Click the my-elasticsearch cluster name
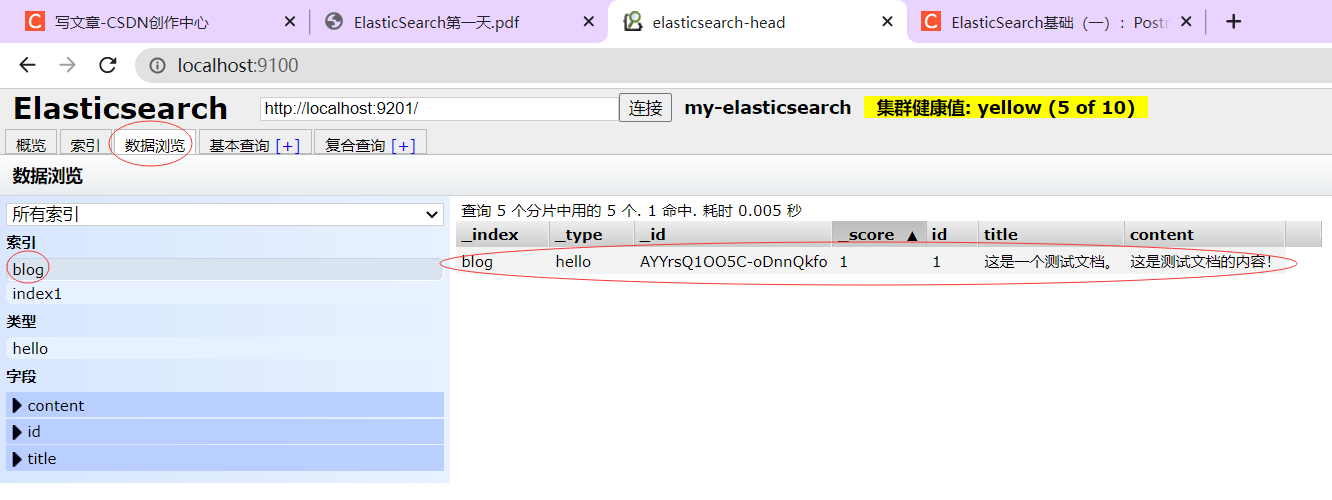 point(768,108)
